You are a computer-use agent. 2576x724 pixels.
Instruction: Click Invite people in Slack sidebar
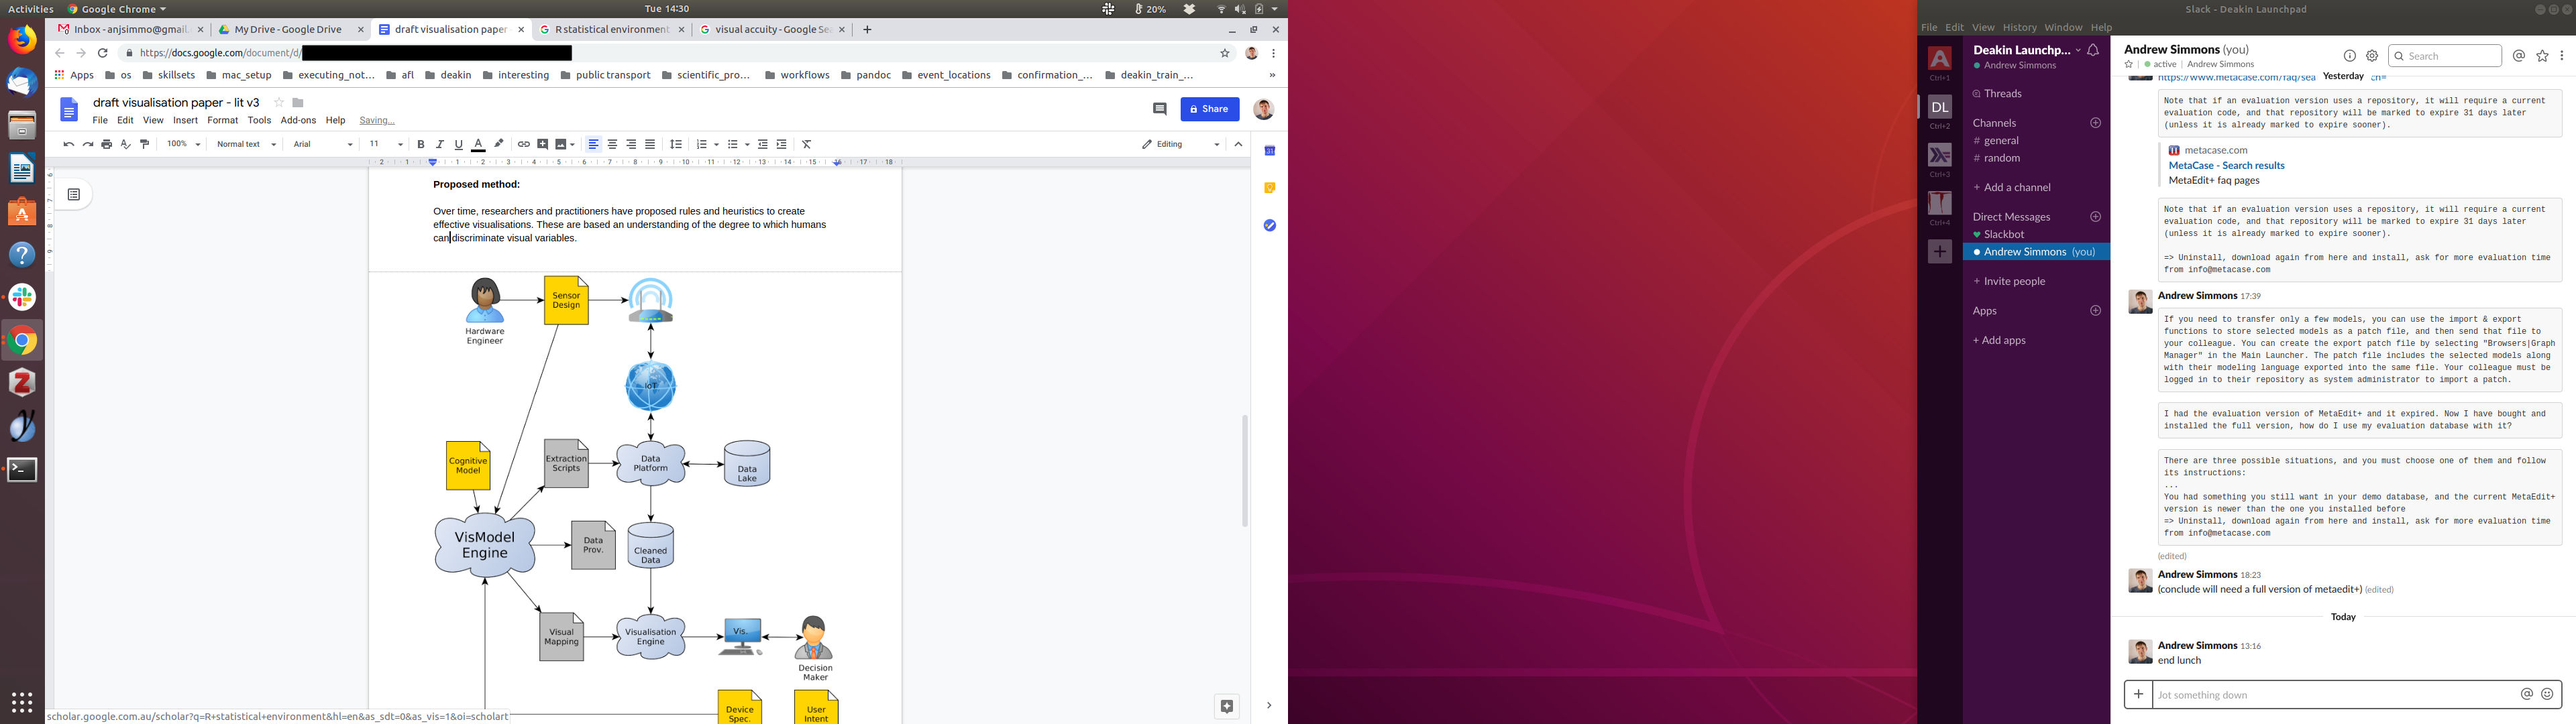coord(2014,282)
